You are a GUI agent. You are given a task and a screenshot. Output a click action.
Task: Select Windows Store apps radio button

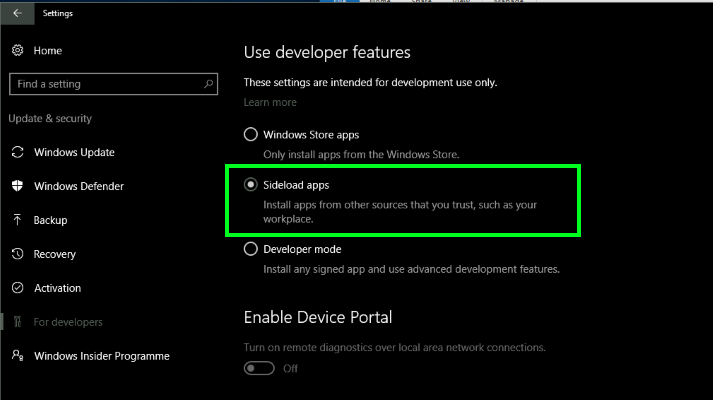tap(251, 135)
